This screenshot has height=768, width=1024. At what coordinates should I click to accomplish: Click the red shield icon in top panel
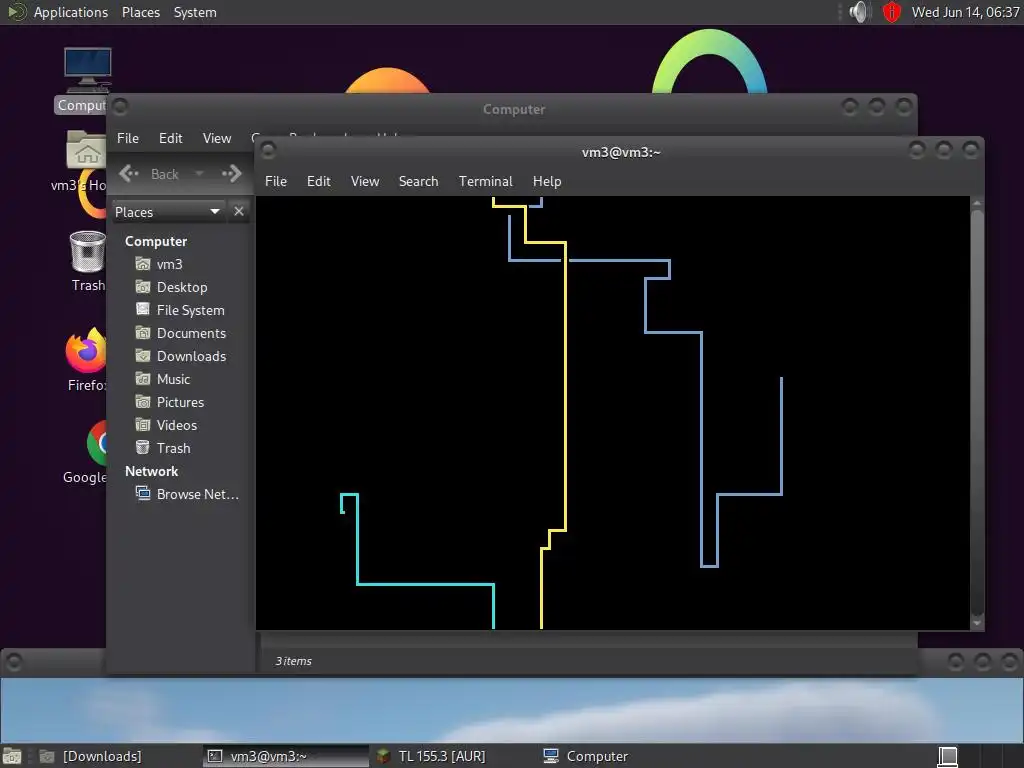click(x=891, y=12)
